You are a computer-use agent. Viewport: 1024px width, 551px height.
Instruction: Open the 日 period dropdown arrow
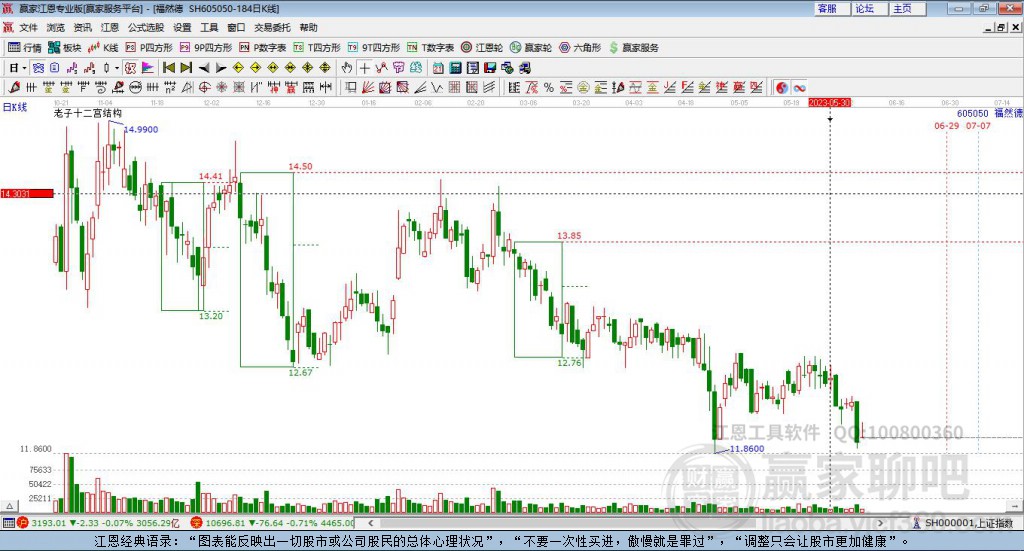(x=24, y=68)
